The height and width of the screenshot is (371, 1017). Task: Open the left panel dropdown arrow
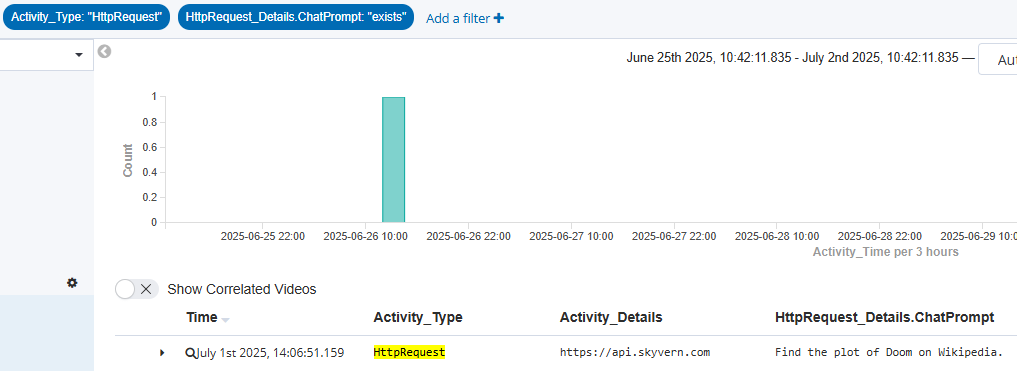pos(79,54)
